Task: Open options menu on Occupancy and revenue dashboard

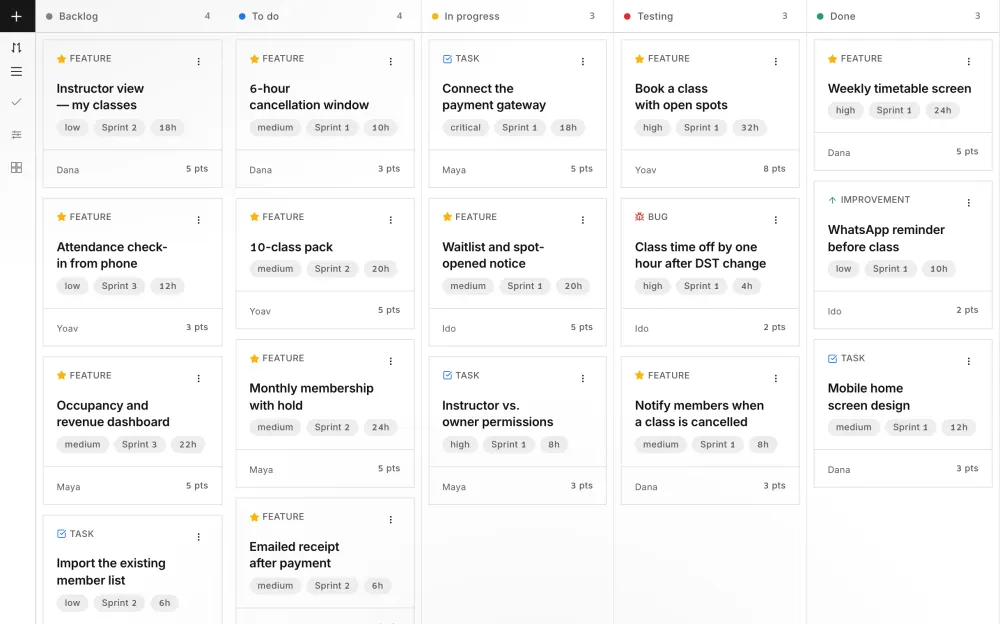Action: [x=198, y=378]
